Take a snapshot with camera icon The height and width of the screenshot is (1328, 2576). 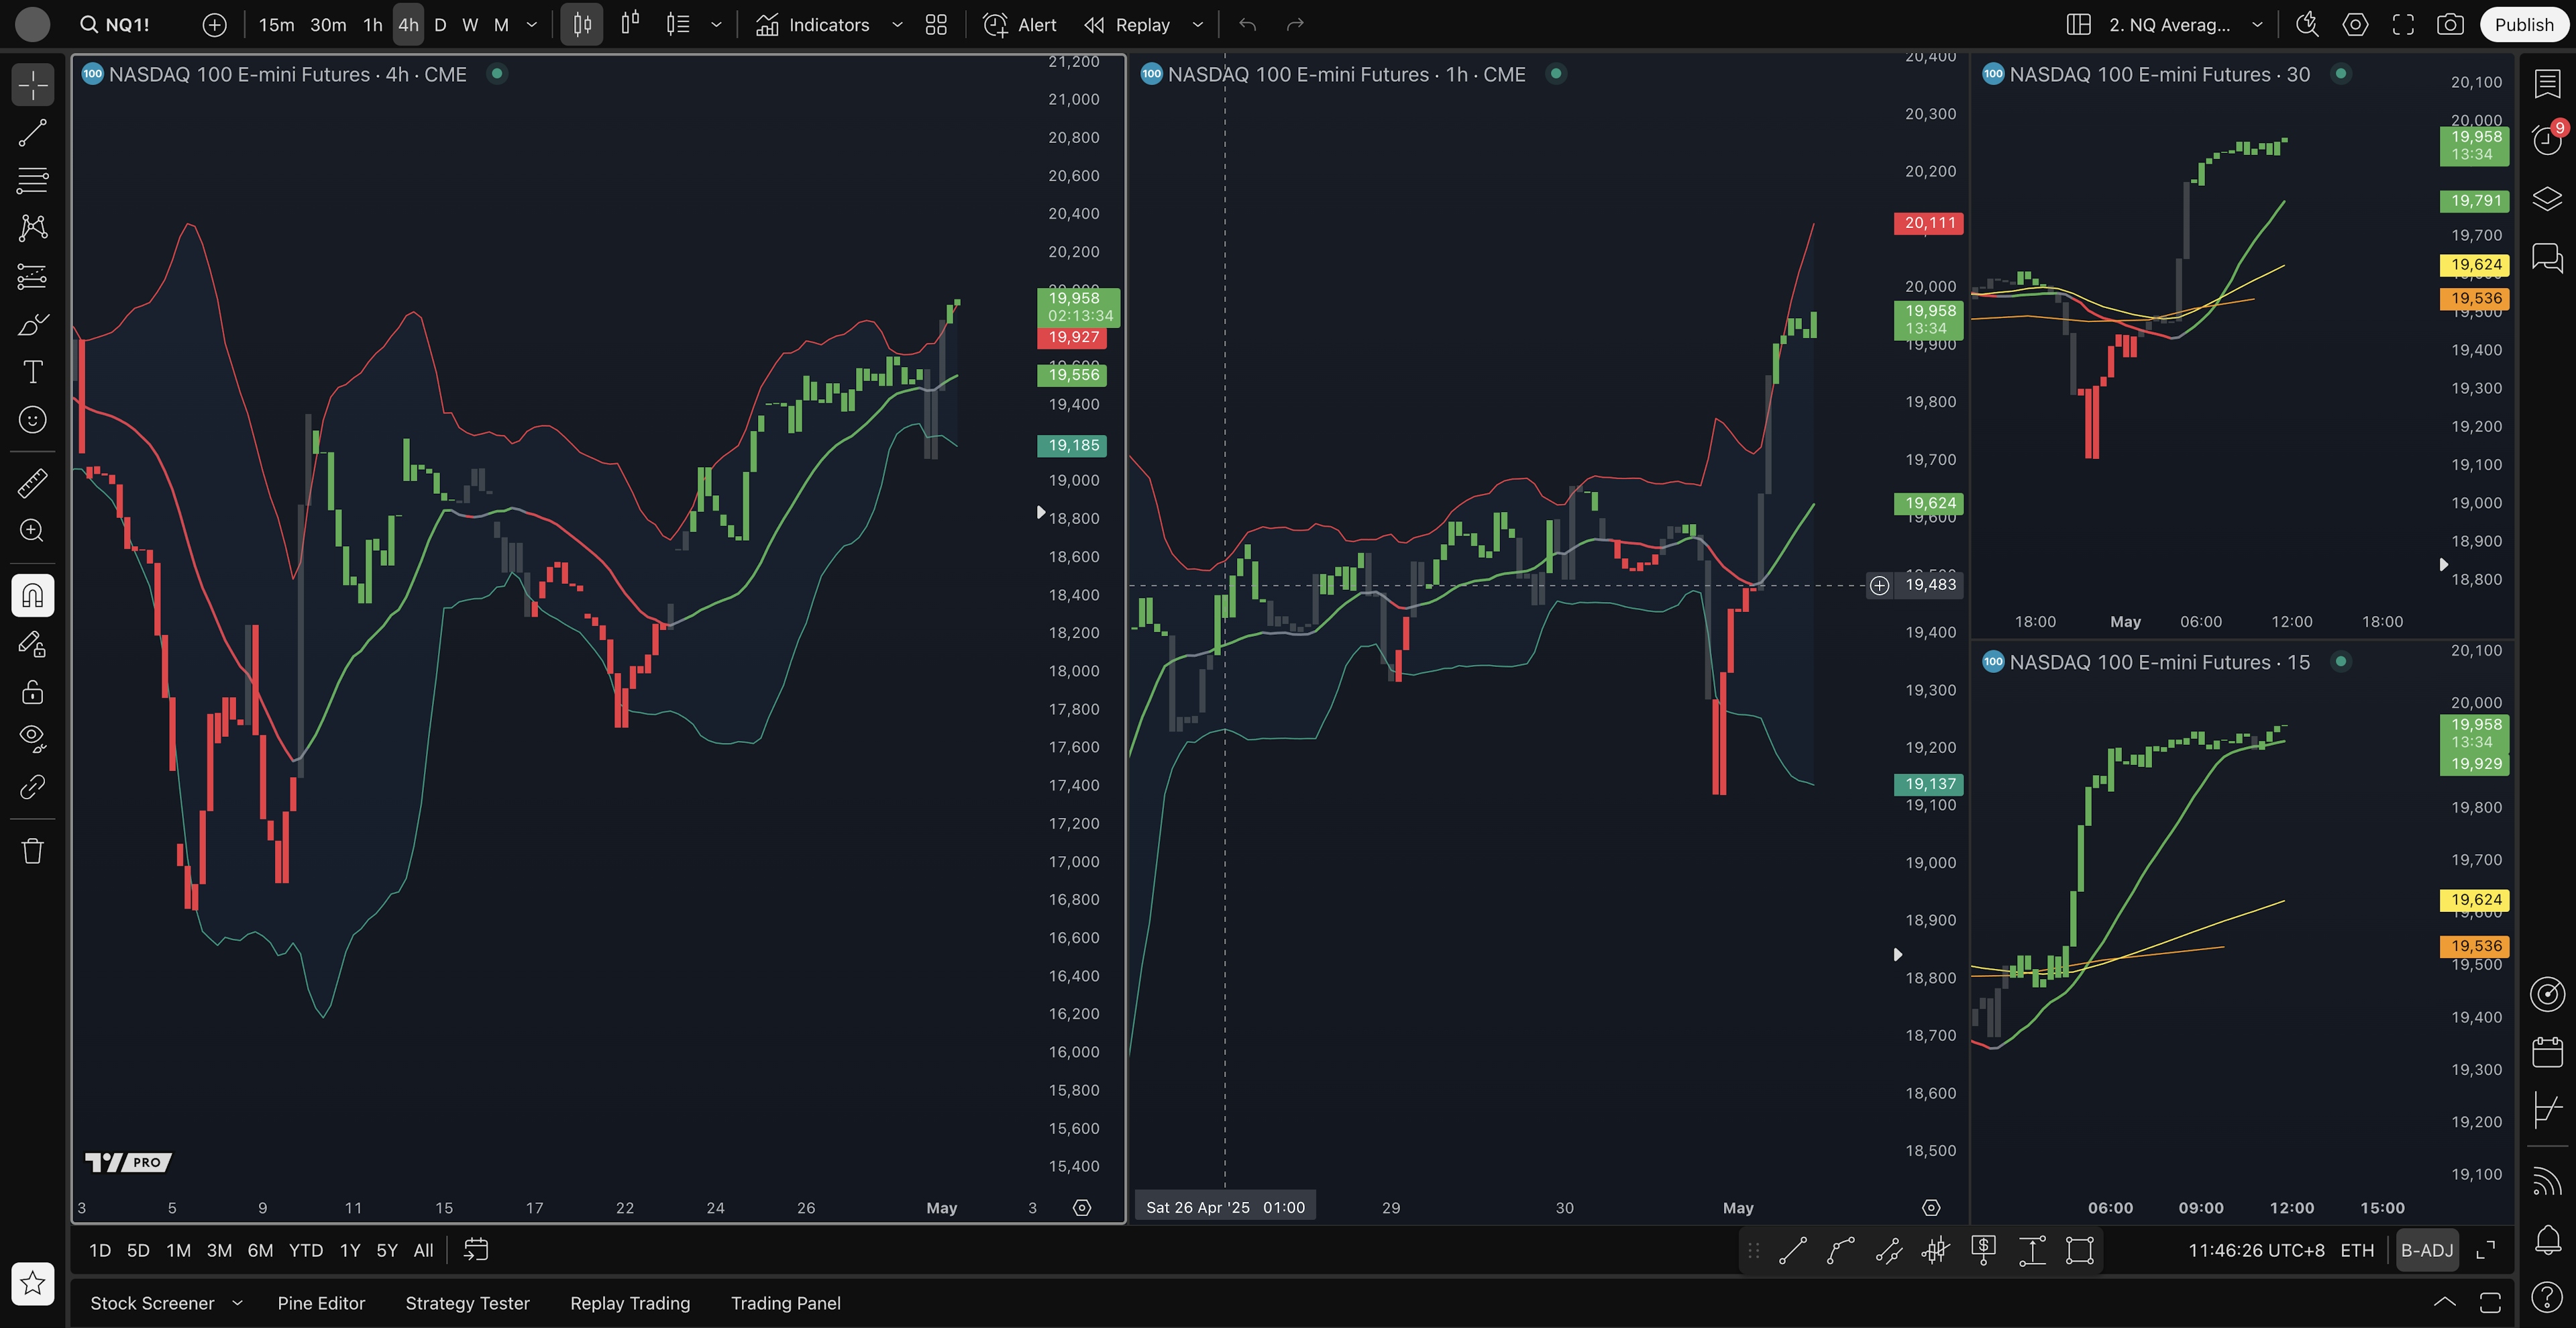pyautogui.click(x=2450, y=25)
